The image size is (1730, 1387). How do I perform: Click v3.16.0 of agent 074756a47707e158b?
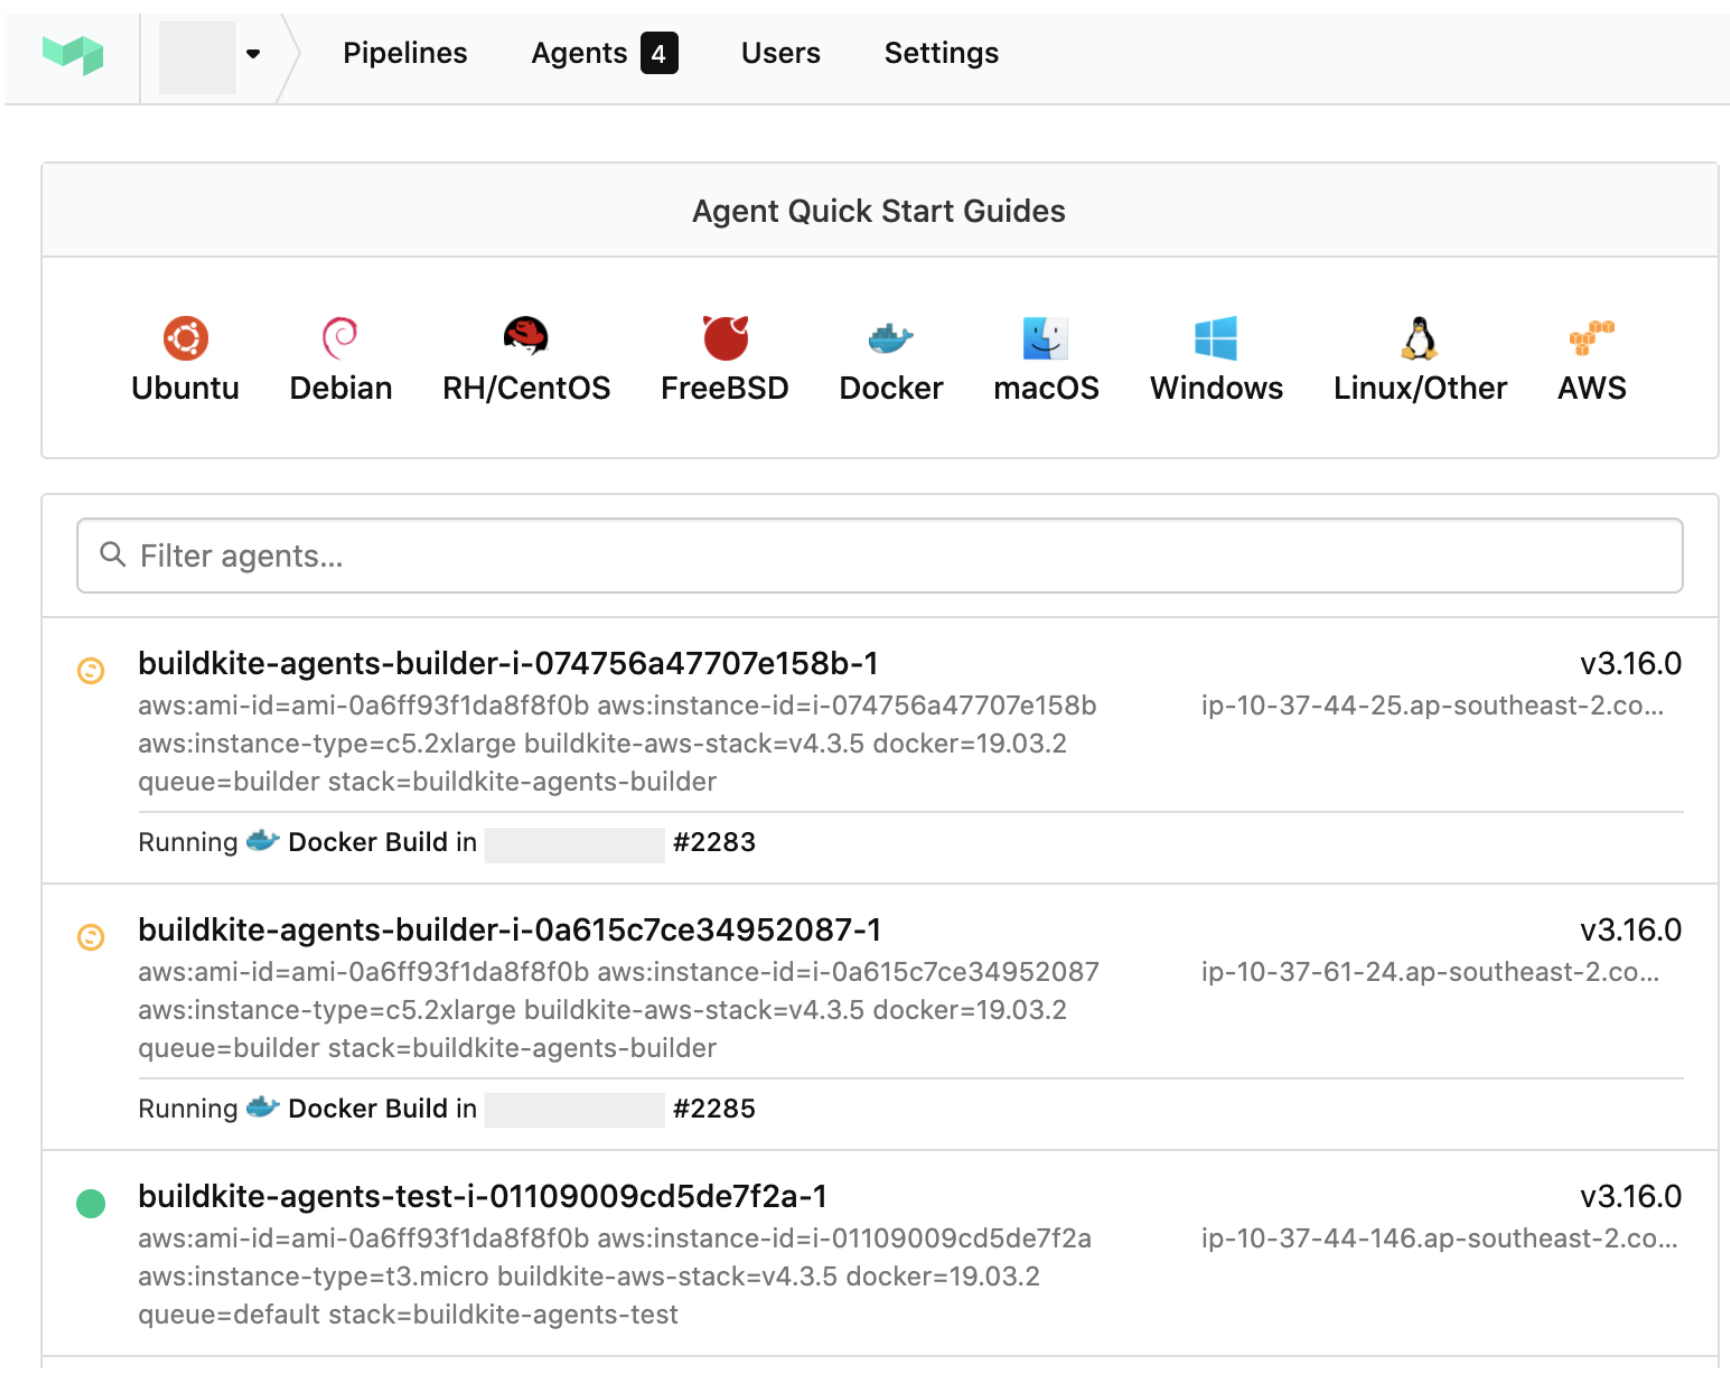click(x=1631, y=663)
